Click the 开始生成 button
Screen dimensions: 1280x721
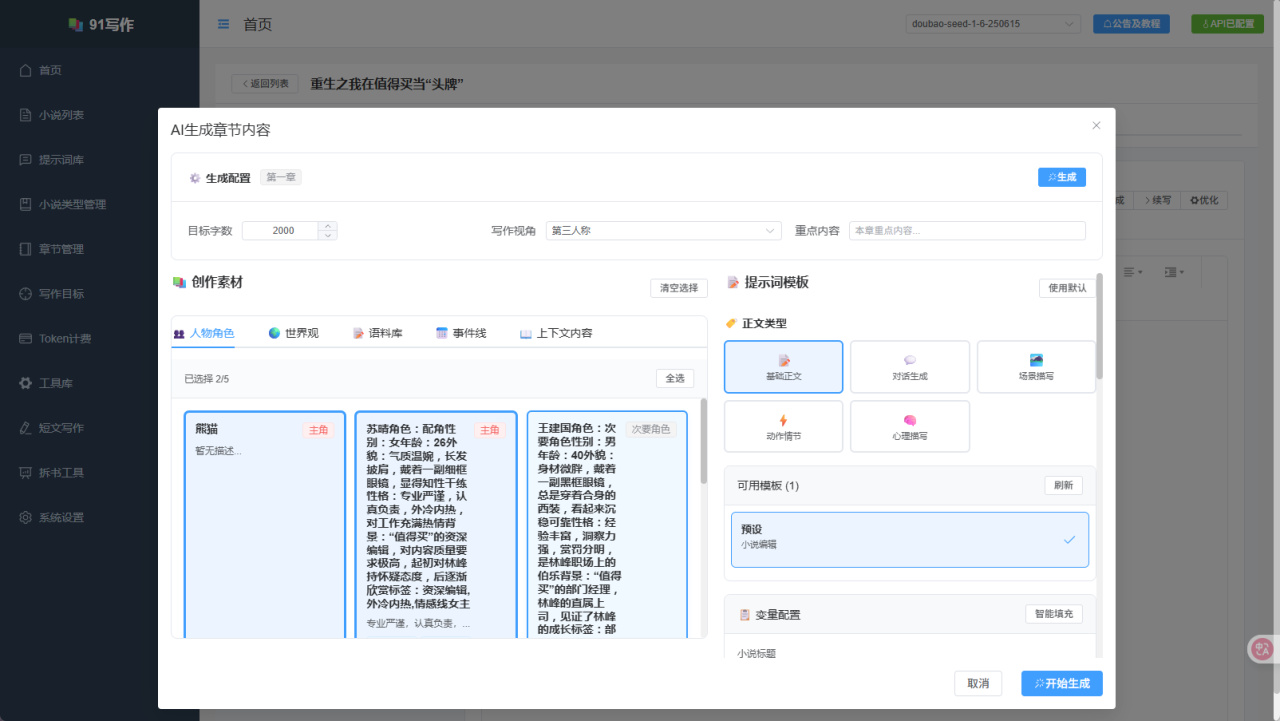1062,683
